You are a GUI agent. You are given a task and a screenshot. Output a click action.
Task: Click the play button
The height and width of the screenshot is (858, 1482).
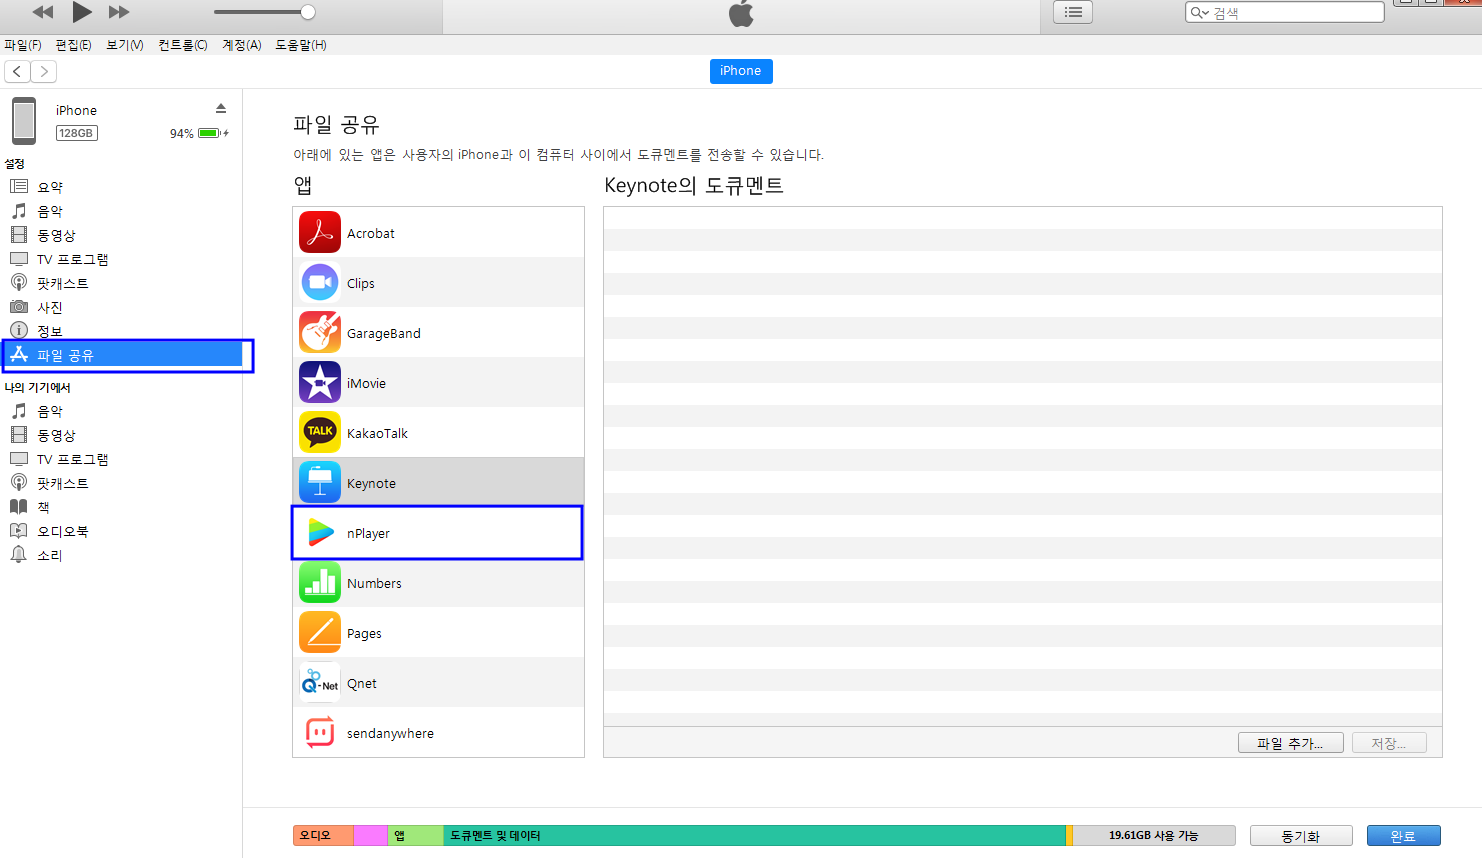[82, 12]
